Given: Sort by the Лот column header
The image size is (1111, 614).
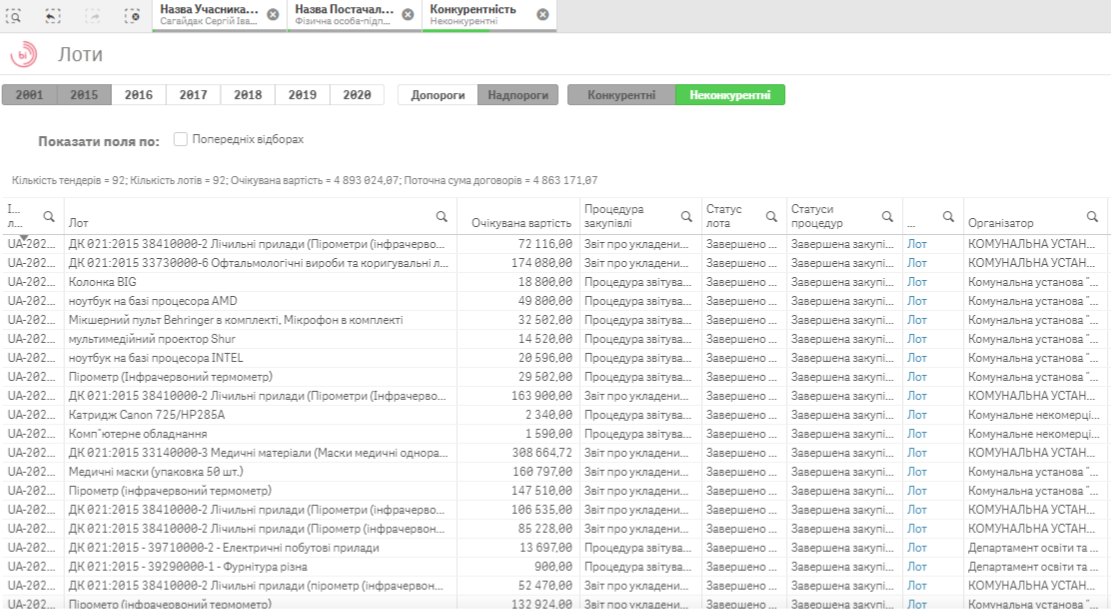Looking at the screenshot, I should (79, 223).
